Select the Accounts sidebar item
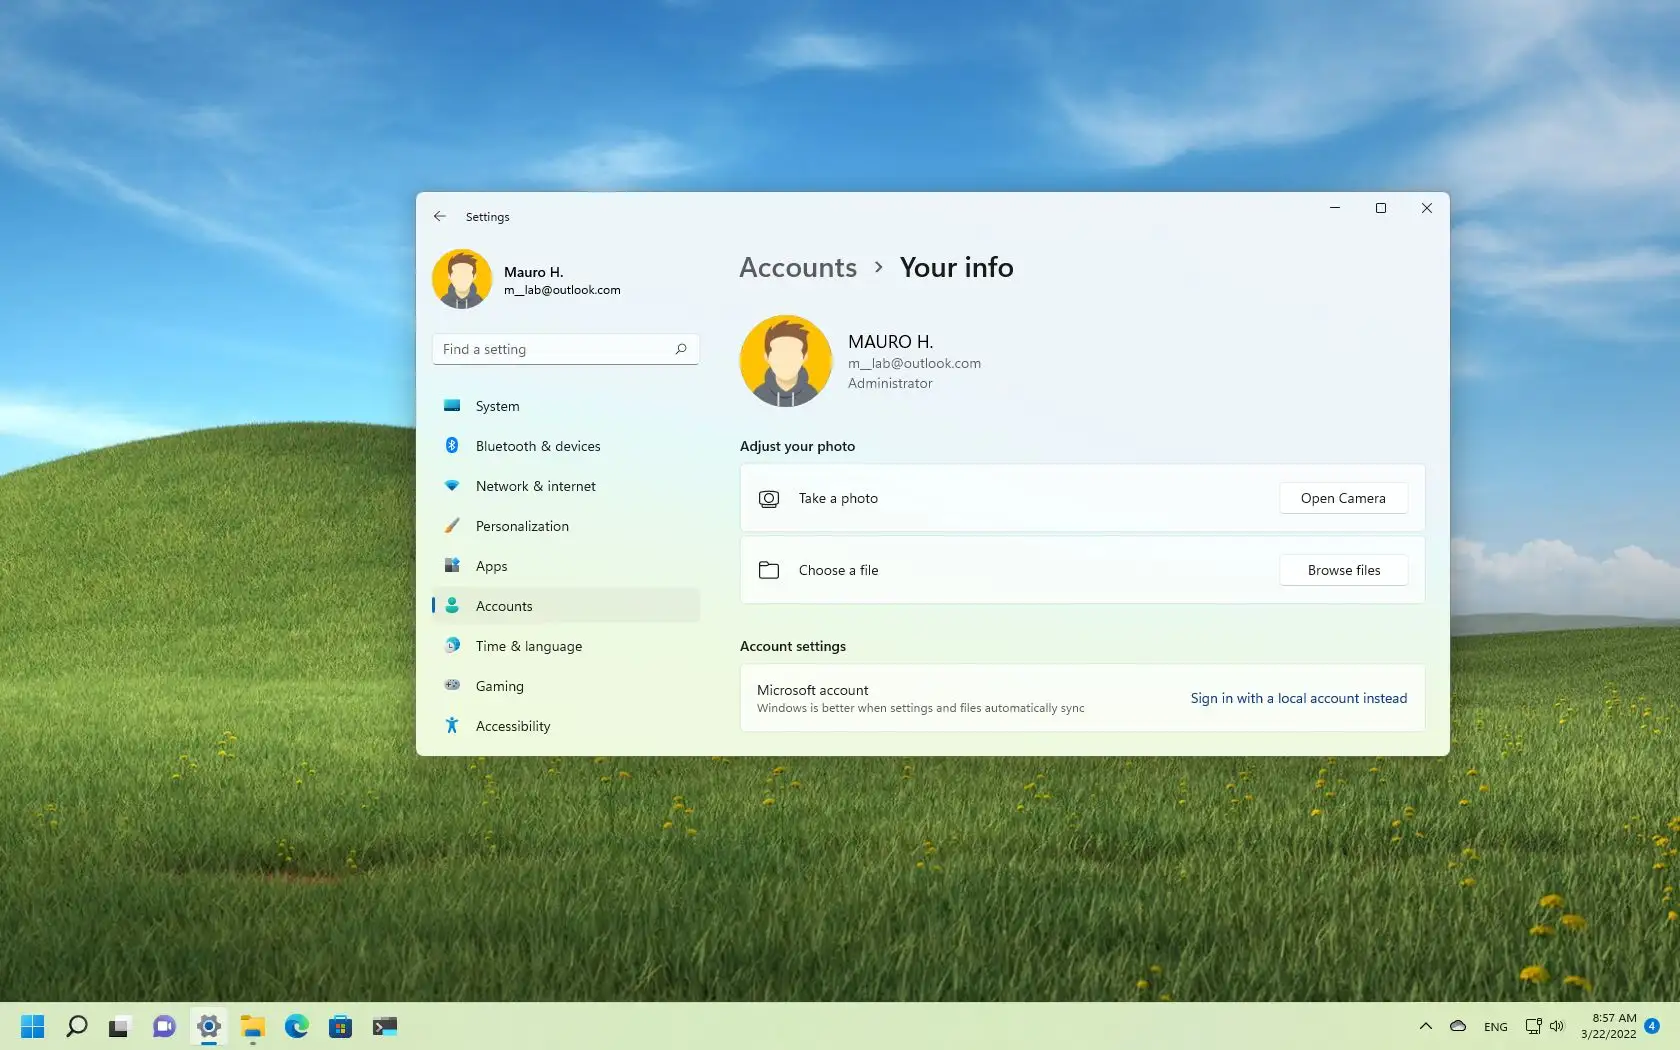The image size is (1680, 1050). point(566,606)
